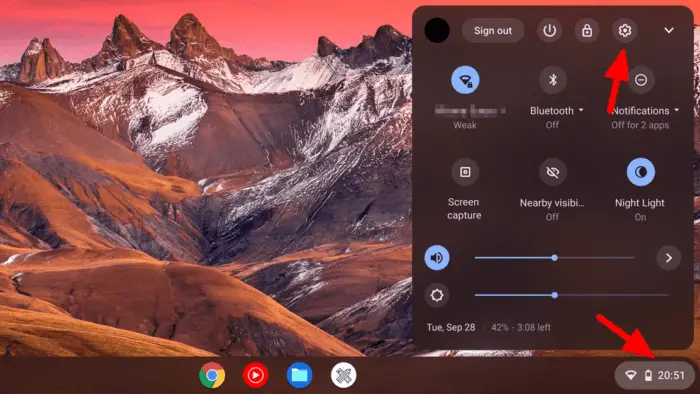Open the Files app on the shelf
This screenshot has height=394, width=700.
click(x=299, y=375)
